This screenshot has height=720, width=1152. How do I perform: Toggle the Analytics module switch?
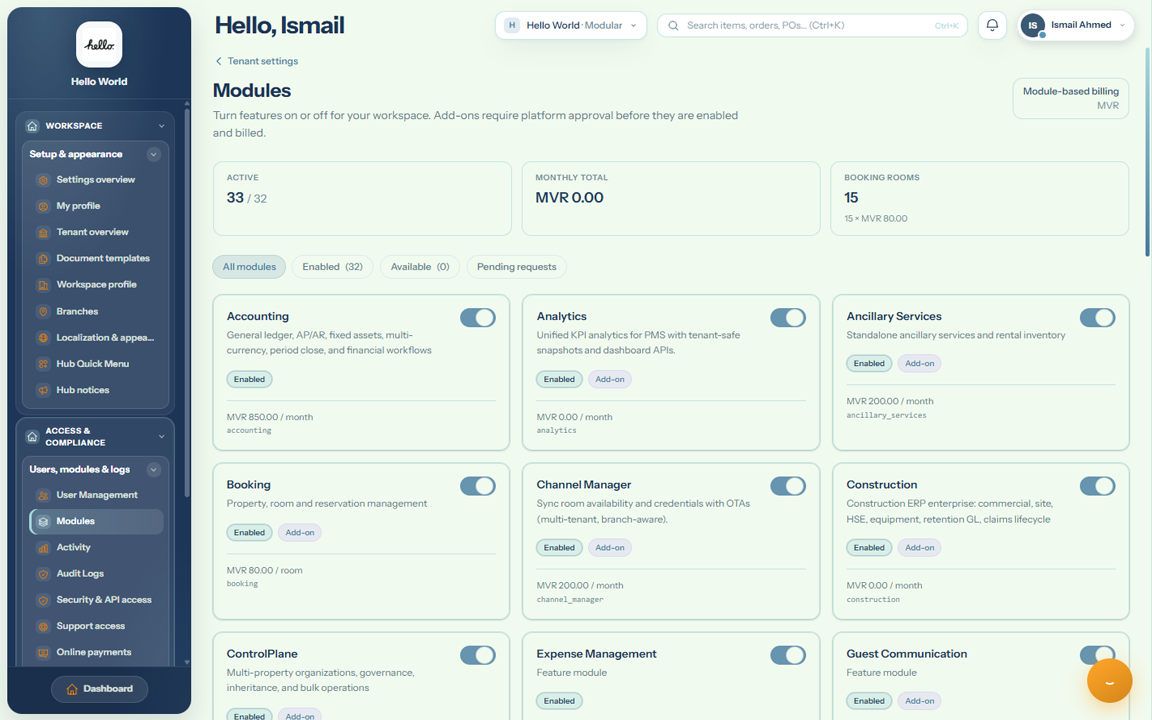coord(788,317)
